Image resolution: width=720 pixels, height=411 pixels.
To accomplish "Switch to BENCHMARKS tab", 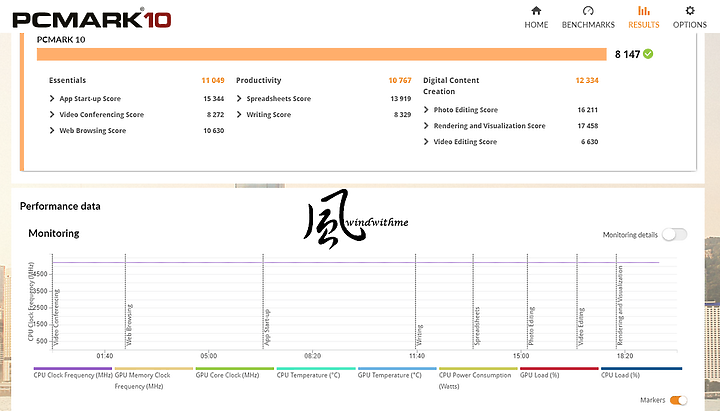I will [588, 25].
